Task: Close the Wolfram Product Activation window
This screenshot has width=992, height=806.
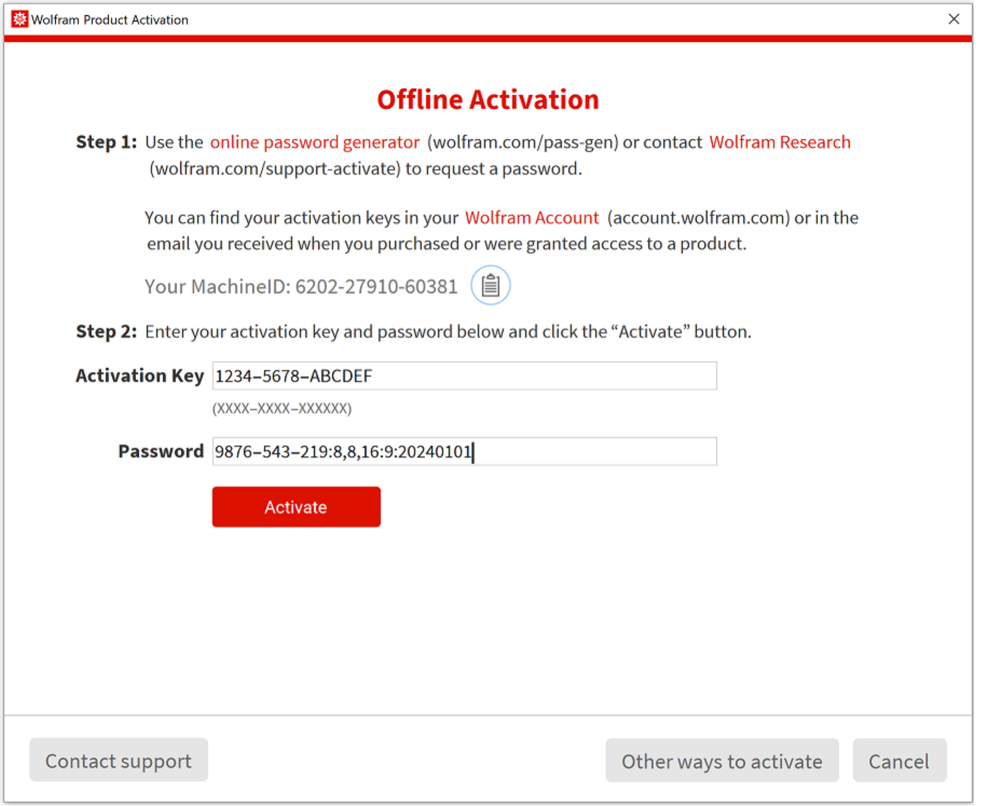Action: [x=953, y=19]
